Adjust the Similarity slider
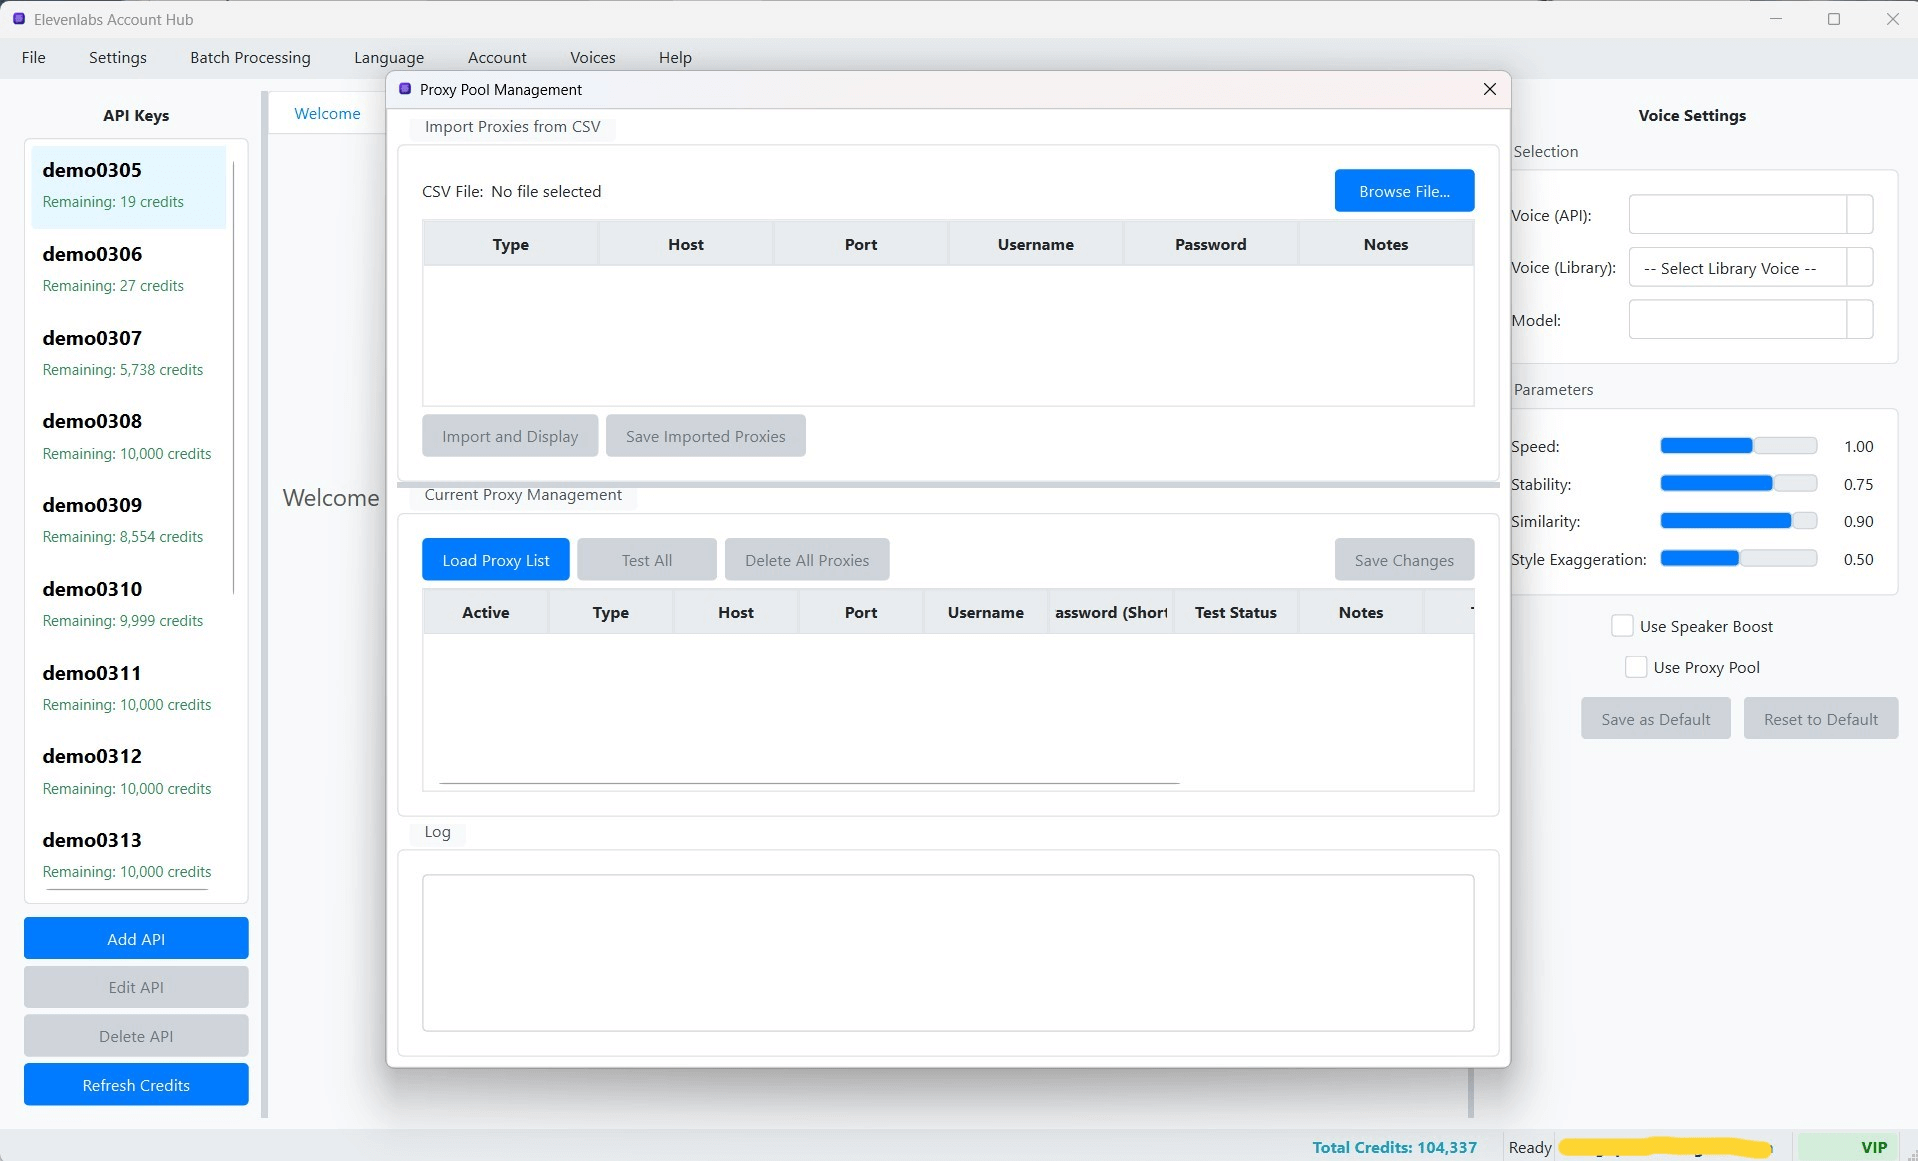 (1738, 521)
